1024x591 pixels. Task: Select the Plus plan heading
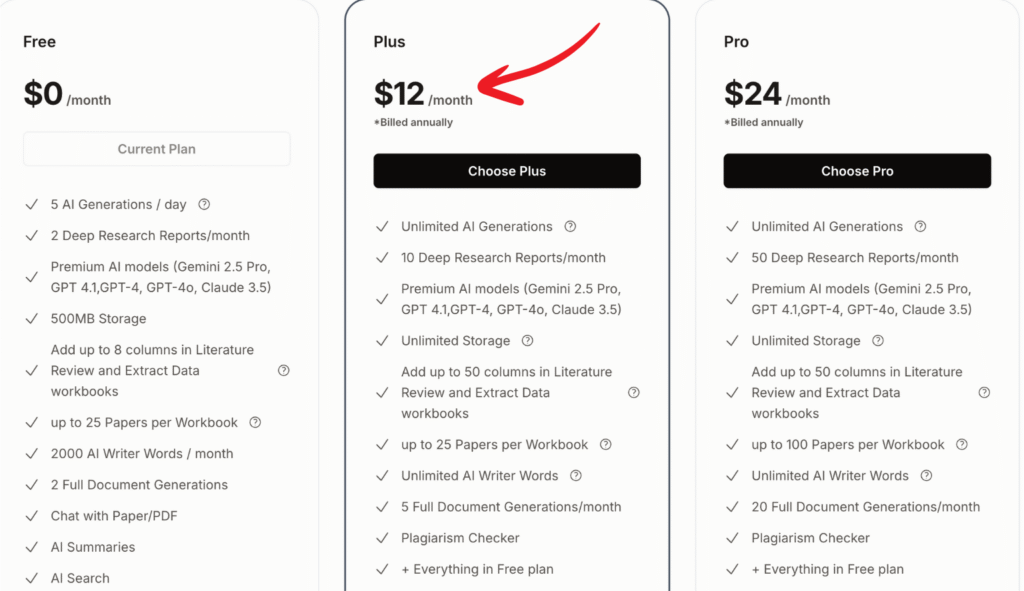(390, 42)
